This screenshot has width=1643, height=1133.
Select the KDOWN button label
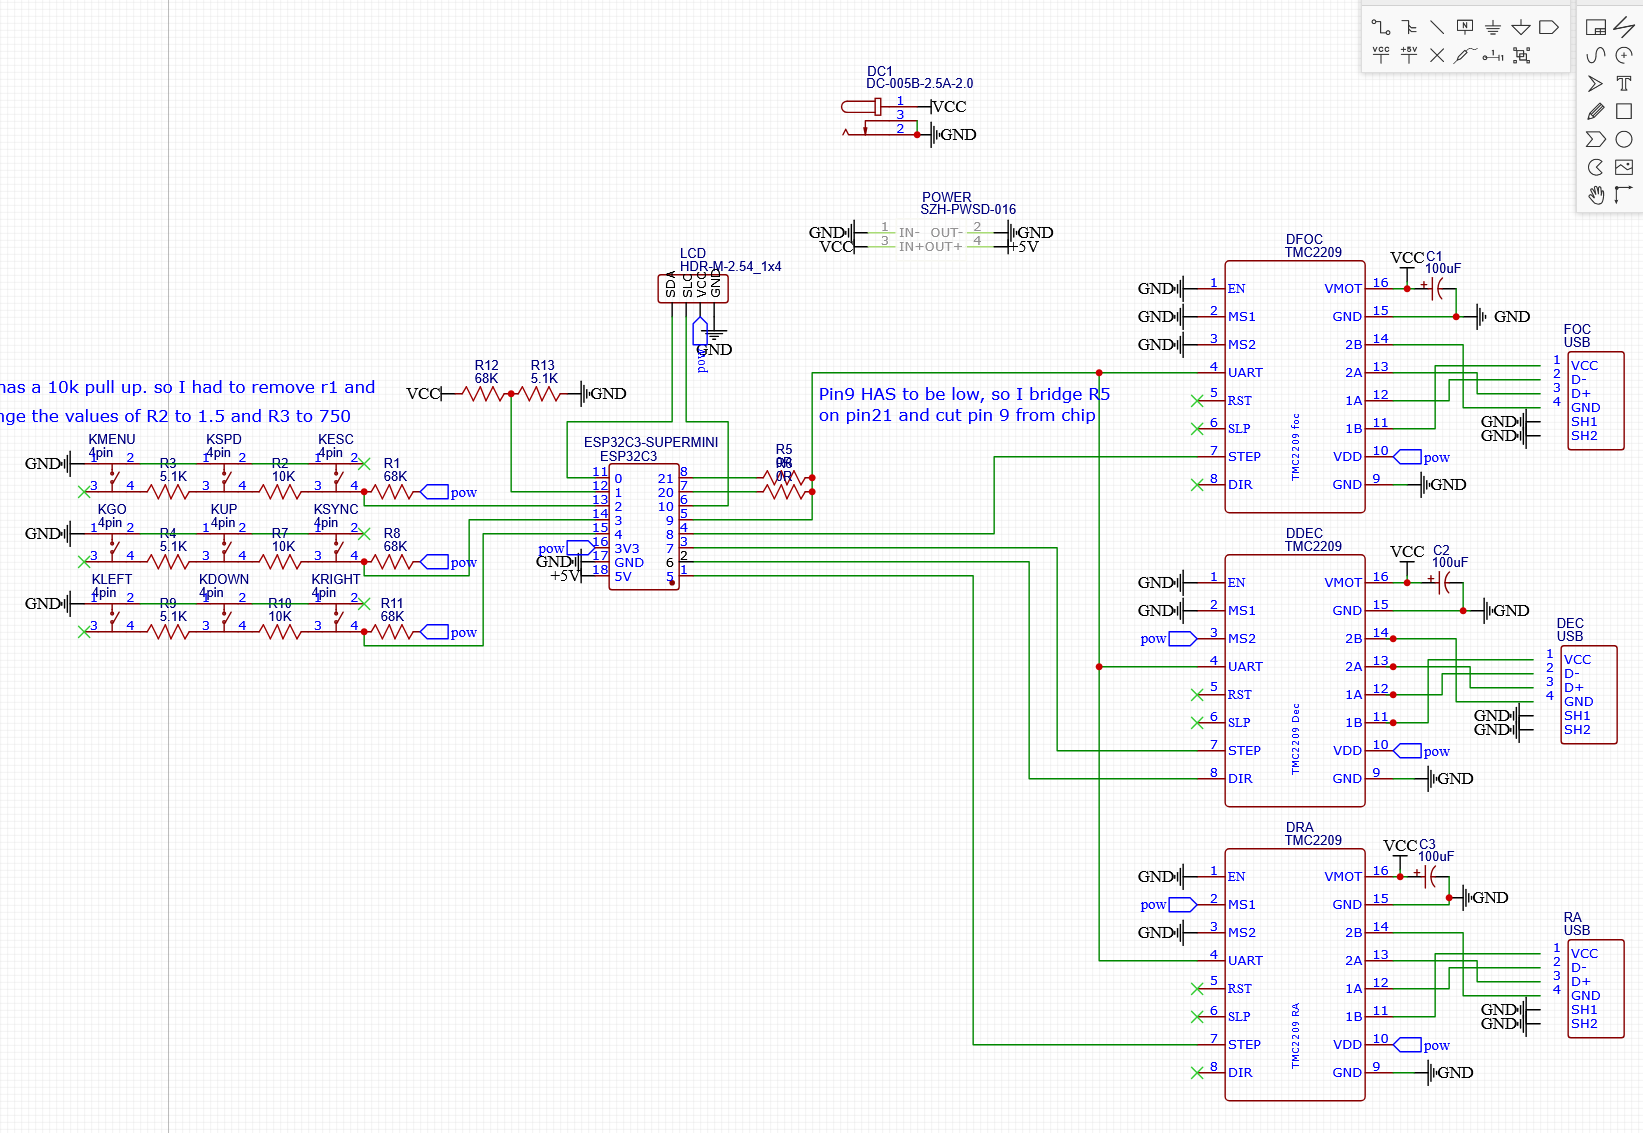223,586
